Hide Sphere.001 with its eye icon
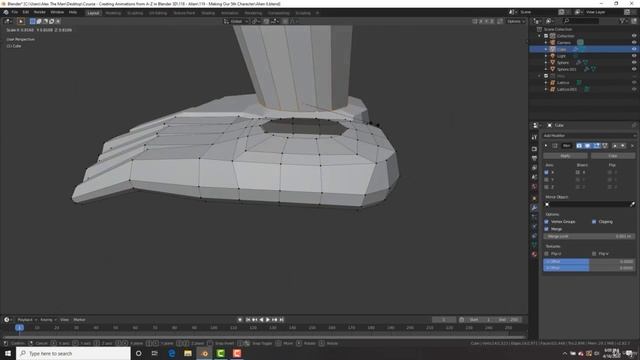The image size is (640, 360). tap(634, 69)
